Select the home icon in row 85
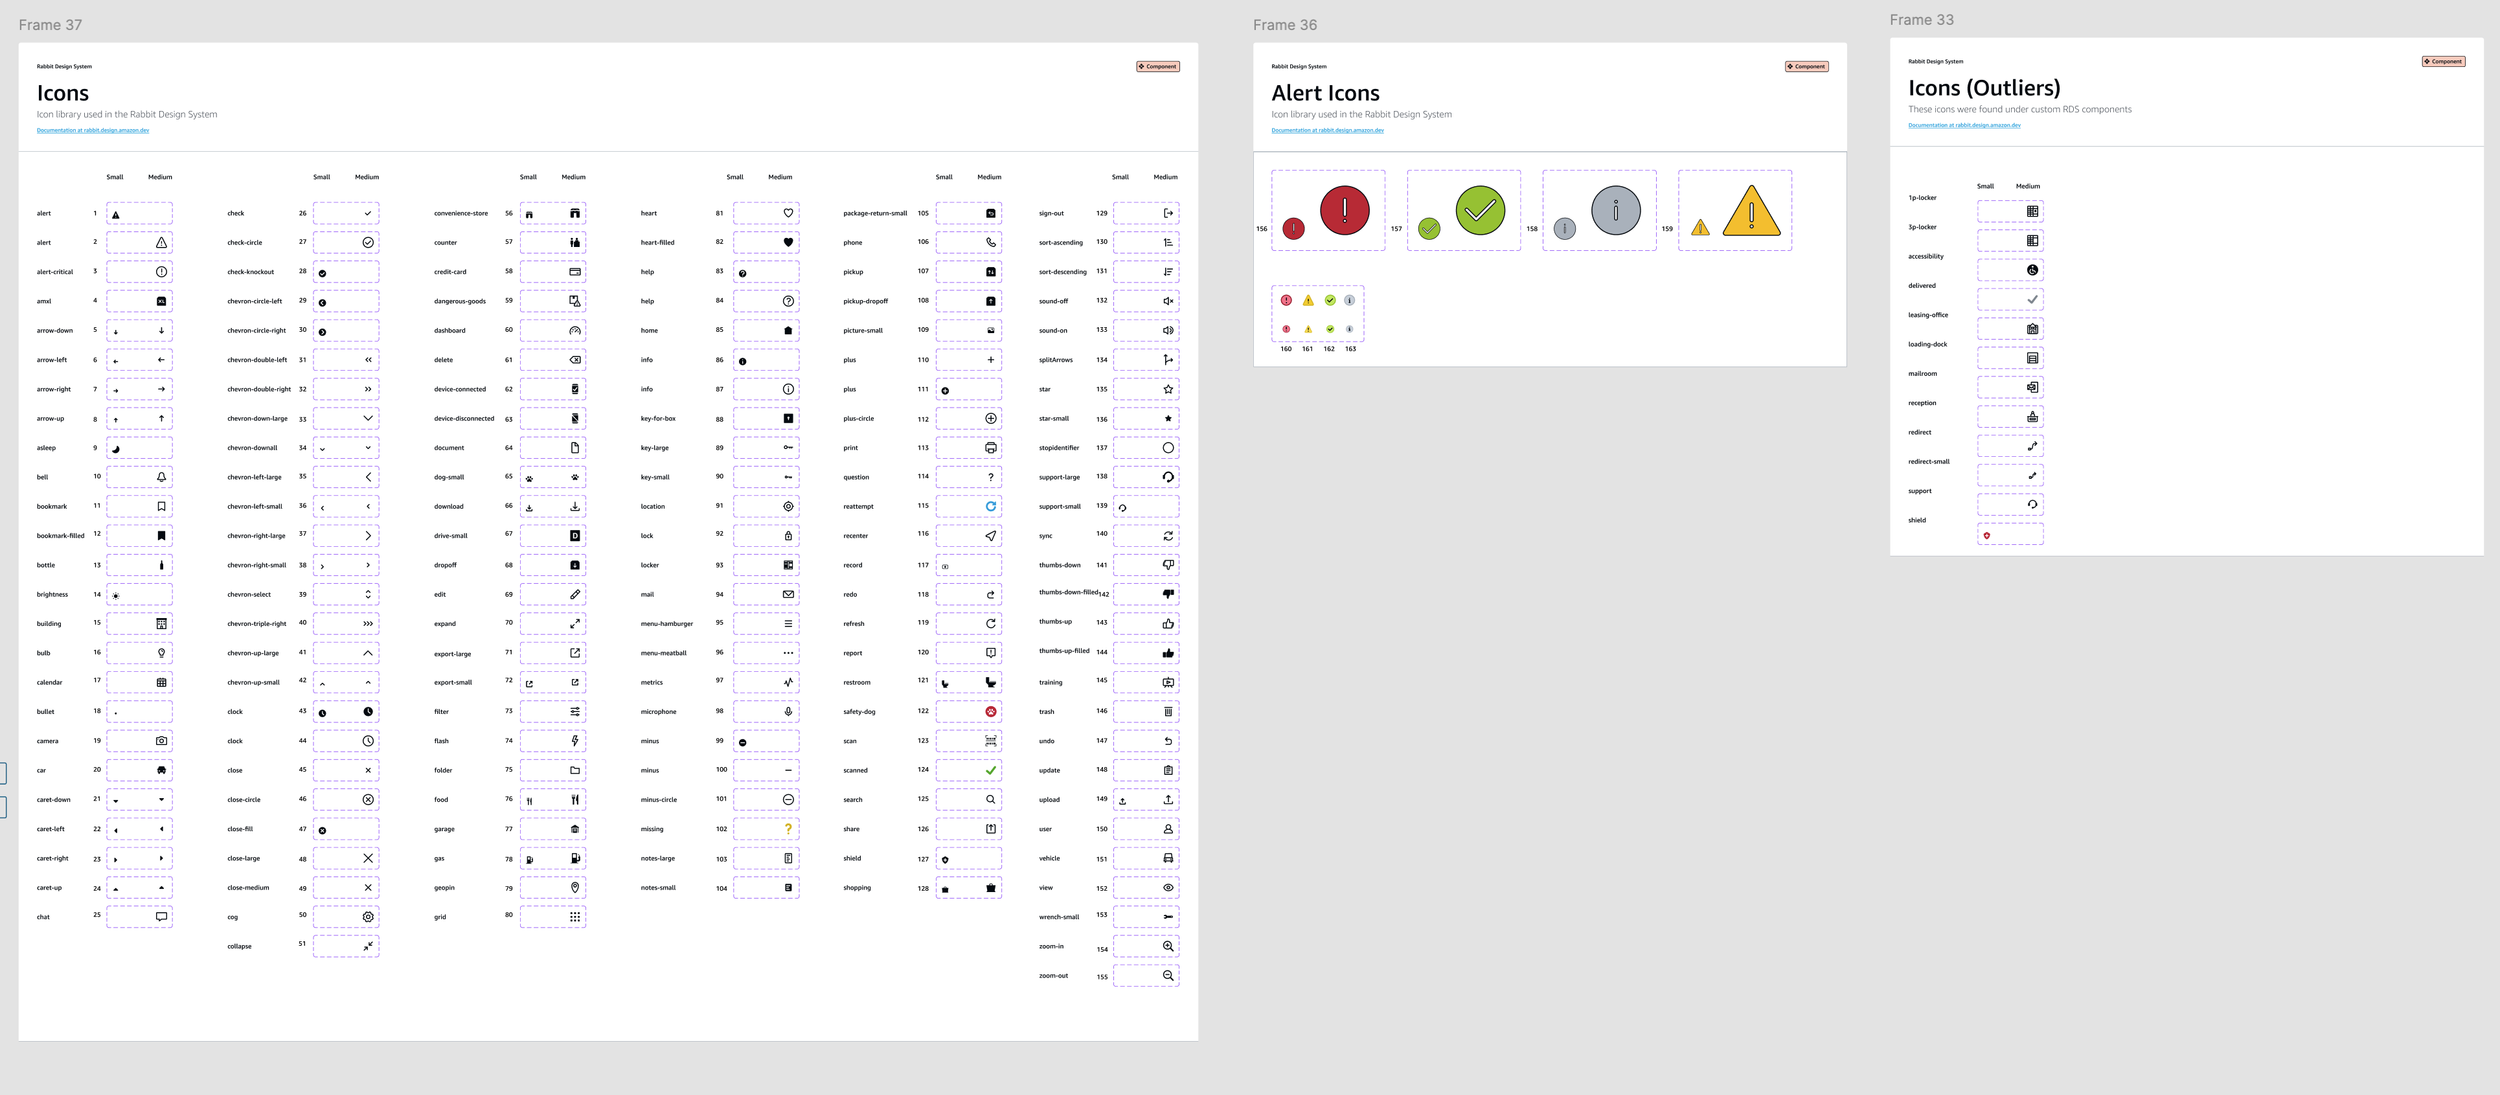Viewport: 2500px width, 1095px height. click(x=788, y=330)
